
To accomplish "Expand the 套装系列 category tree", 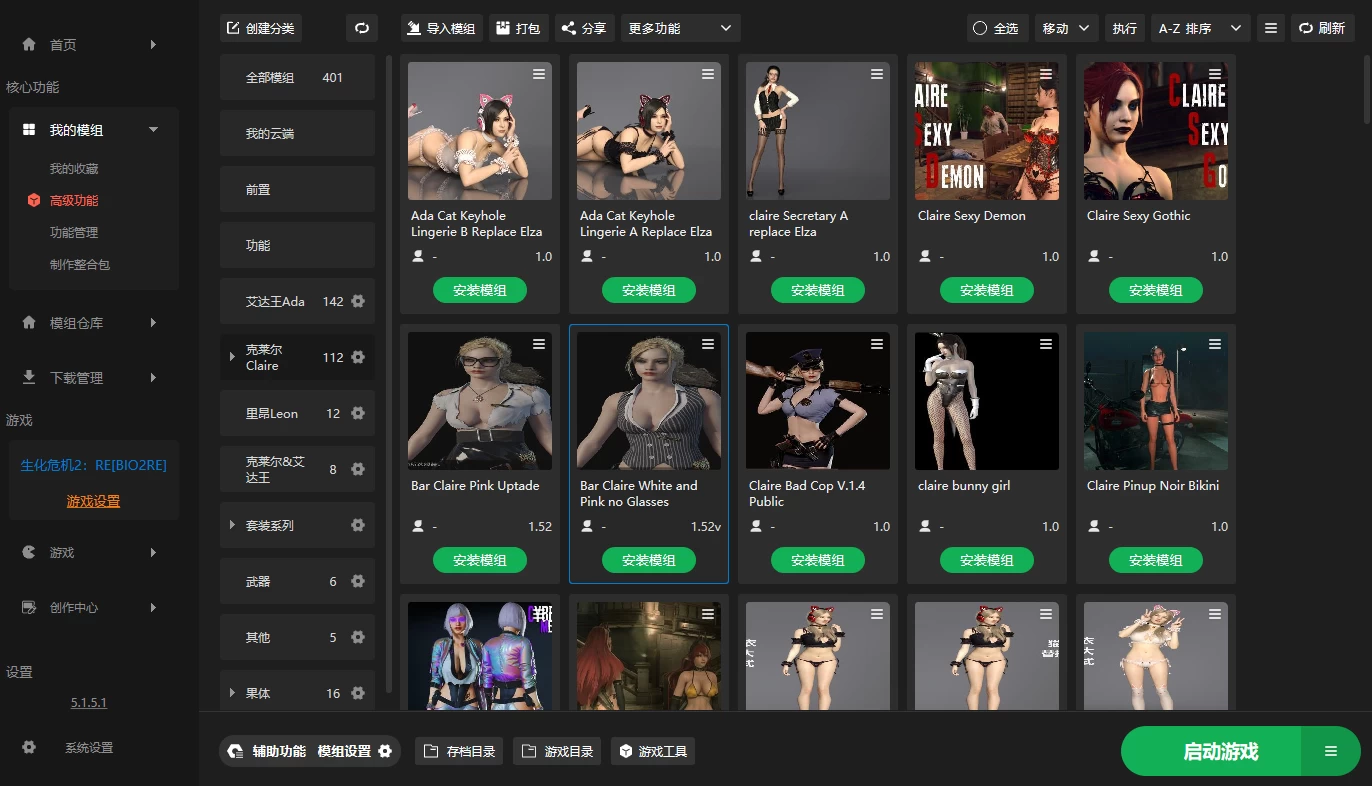I will click(x=232, y=525).
